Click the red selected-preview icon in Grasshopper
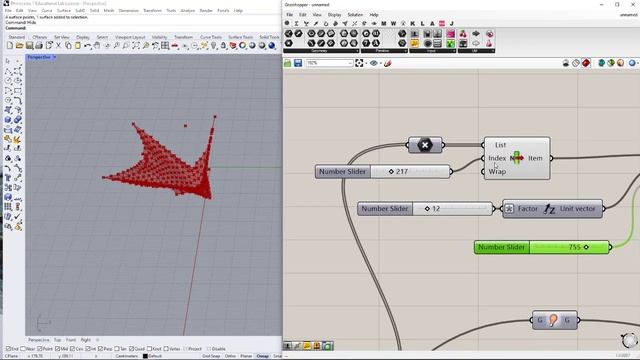 pos(586,63)
